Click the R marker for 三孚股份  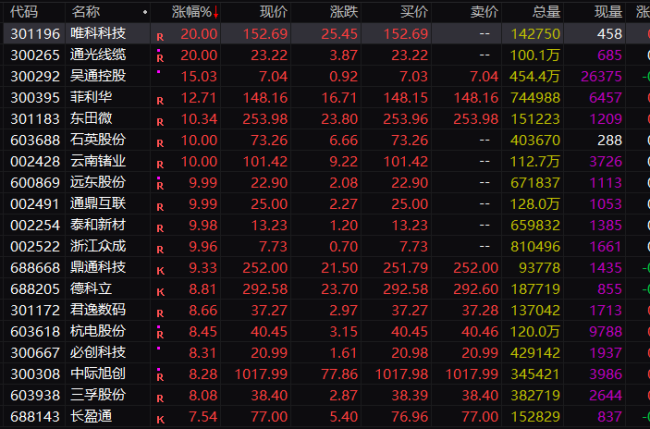coord(160,399)
